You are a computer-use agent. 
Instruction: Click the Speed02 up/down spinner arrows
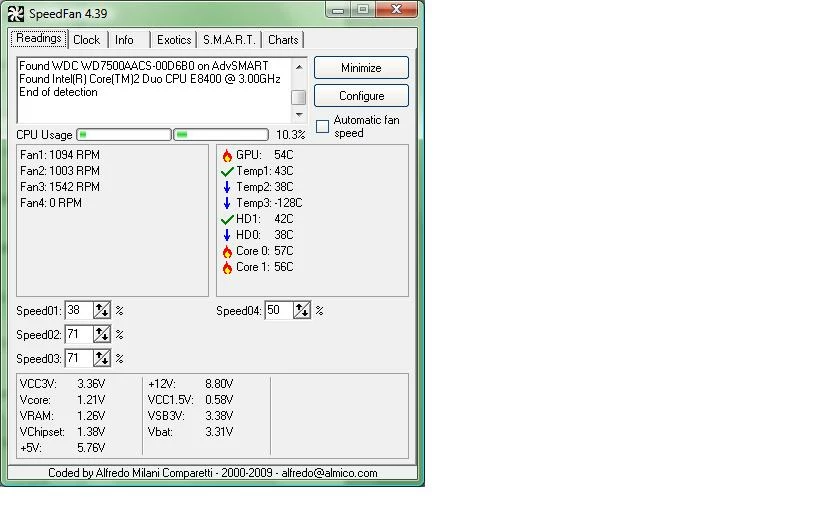(102, 334)
